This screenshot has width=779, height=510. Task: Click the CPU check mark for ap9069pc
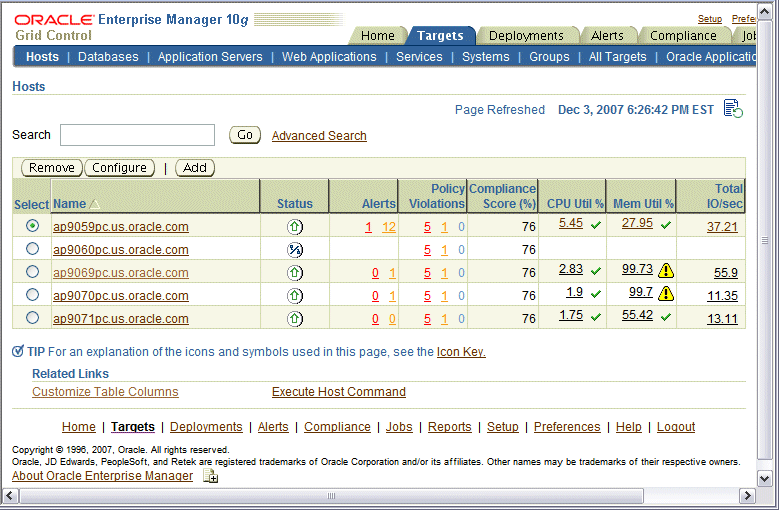point(596,271)
